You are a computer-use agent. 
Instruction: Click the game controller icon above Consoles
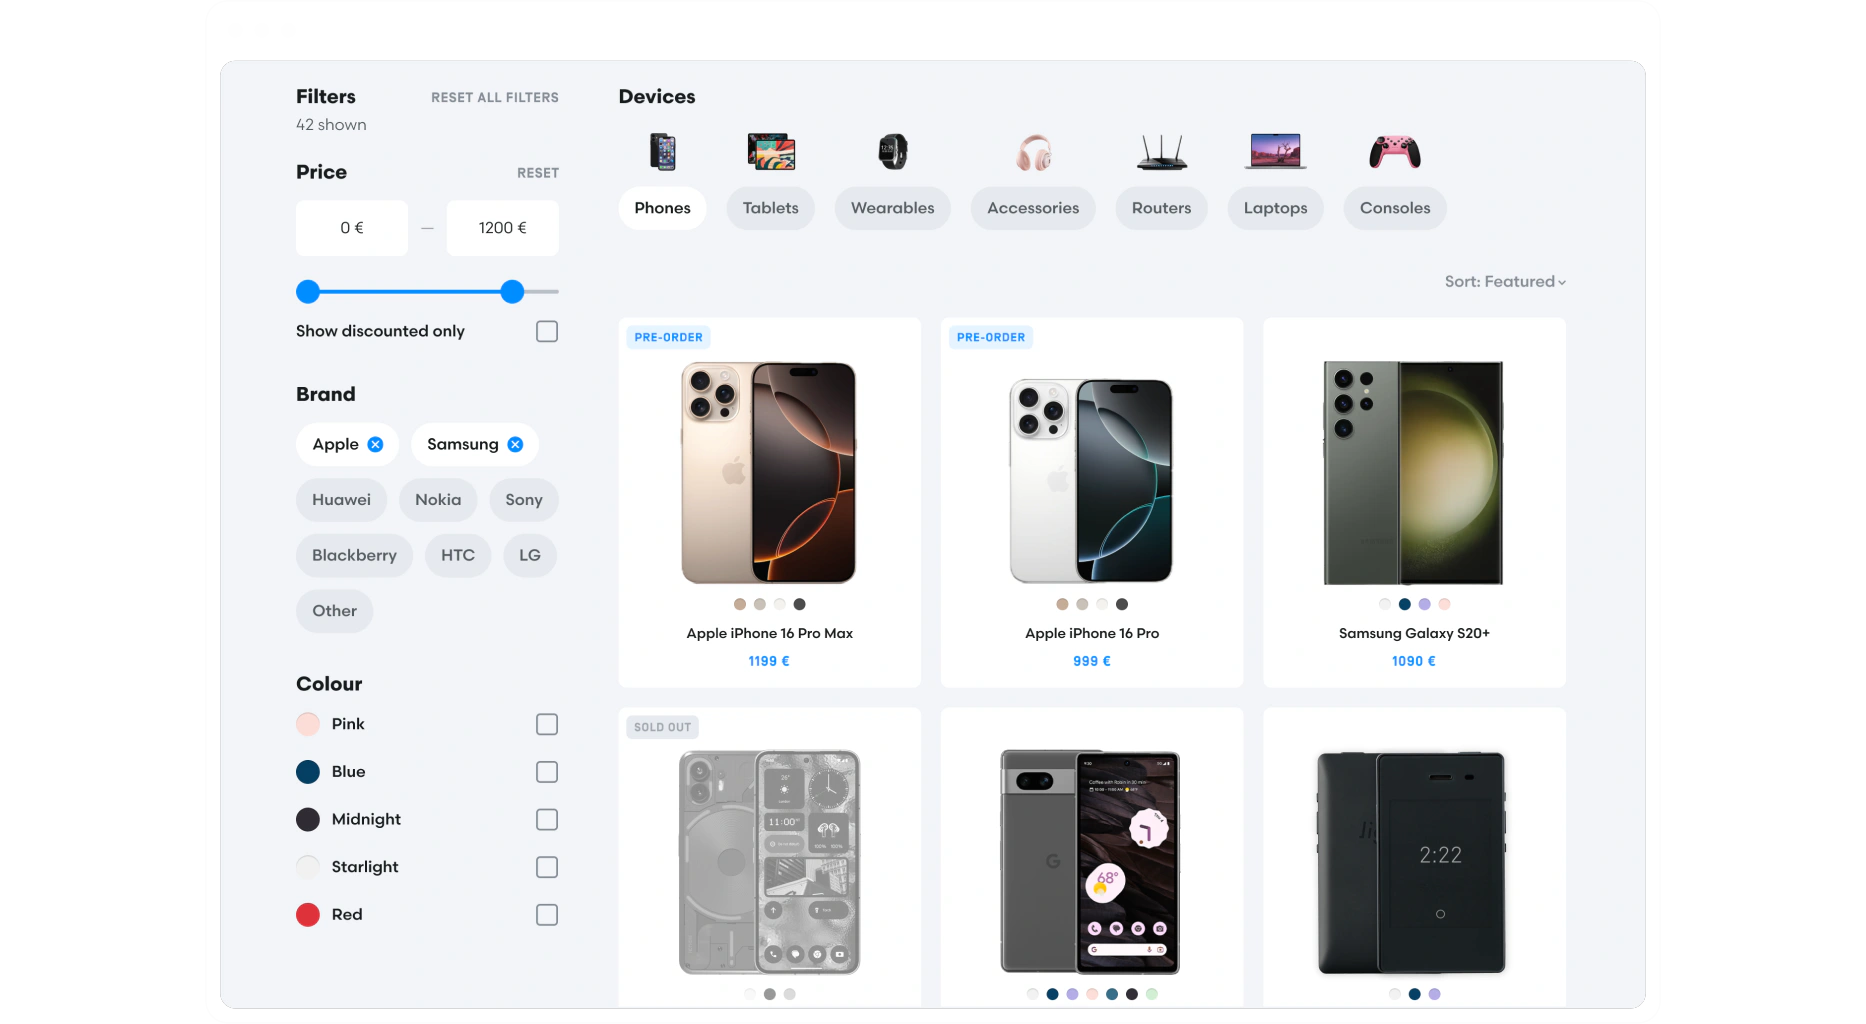point(1395,152)
